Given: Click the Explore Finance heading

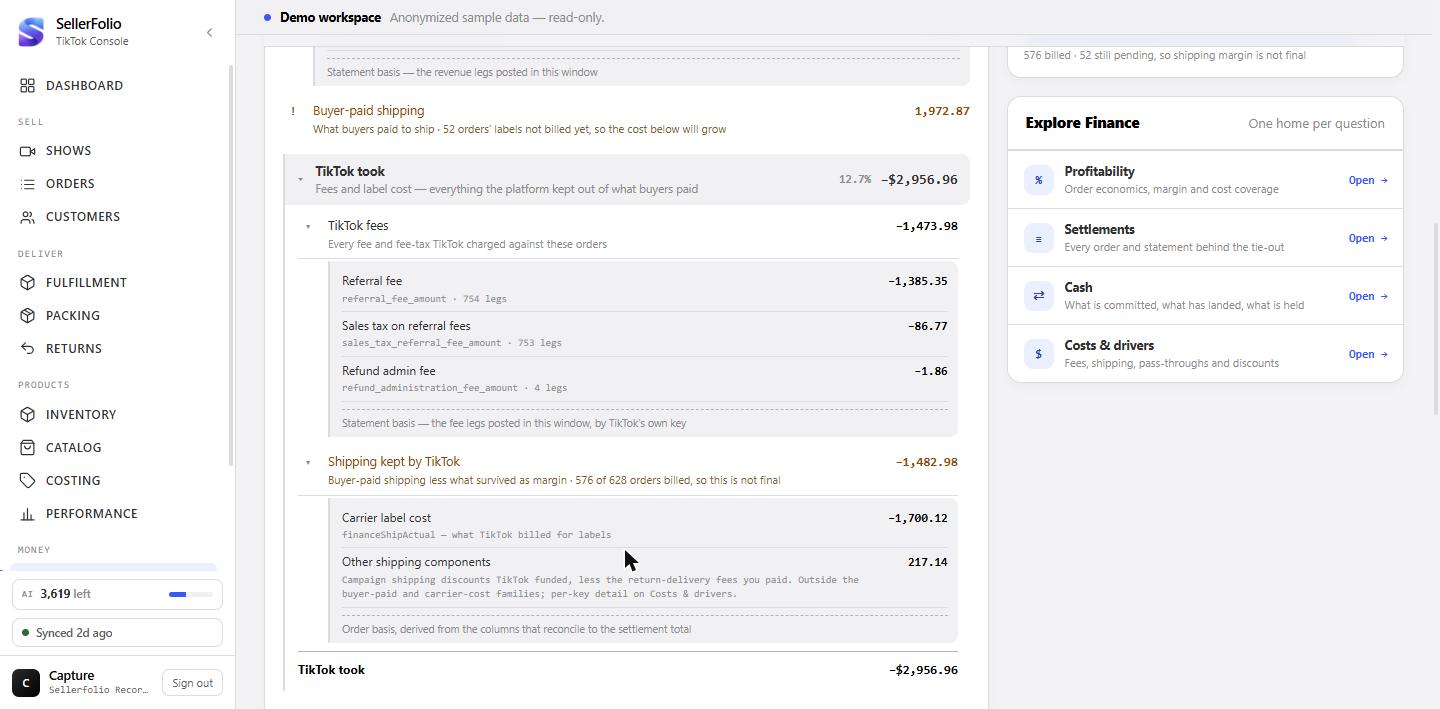Looking at the screenshot, I should click(1082, 123).
